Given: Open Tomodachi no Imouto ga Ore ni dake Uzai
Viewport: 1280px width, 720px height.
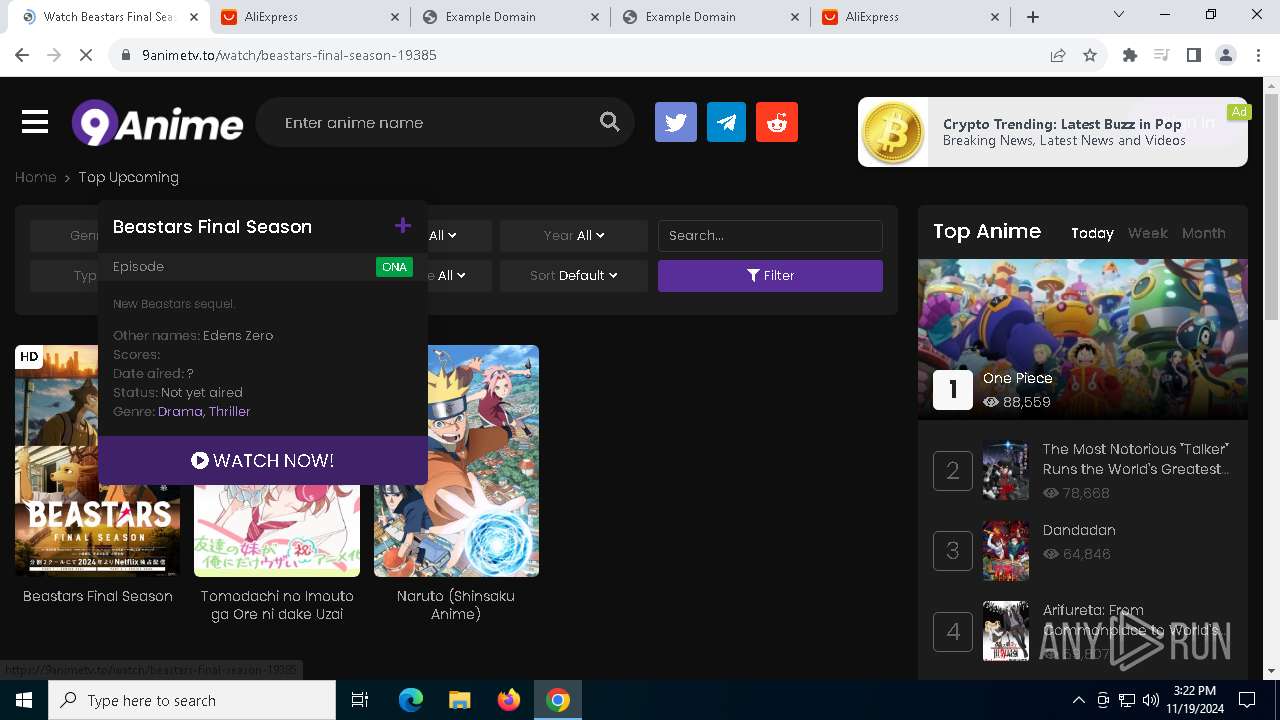Looking at the screenshot, I should pos(277,605).
